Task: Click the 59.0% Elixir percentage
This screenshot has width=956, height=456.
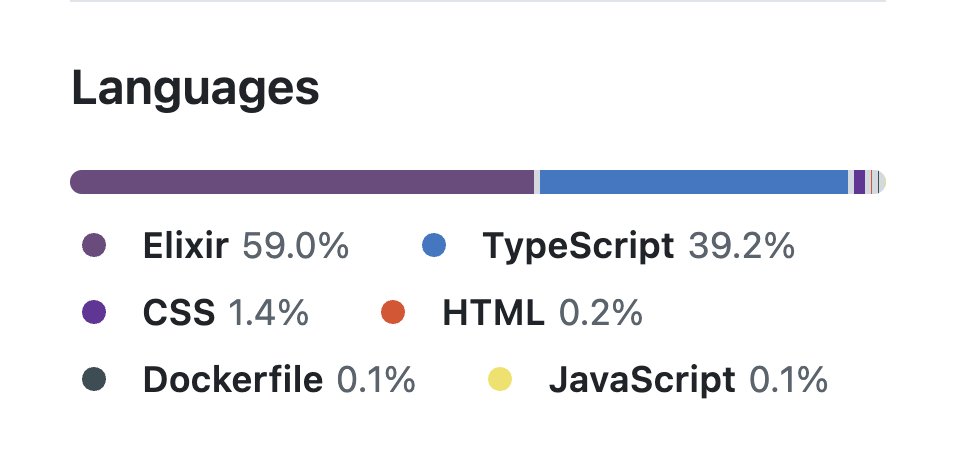Action: [296, 246]
